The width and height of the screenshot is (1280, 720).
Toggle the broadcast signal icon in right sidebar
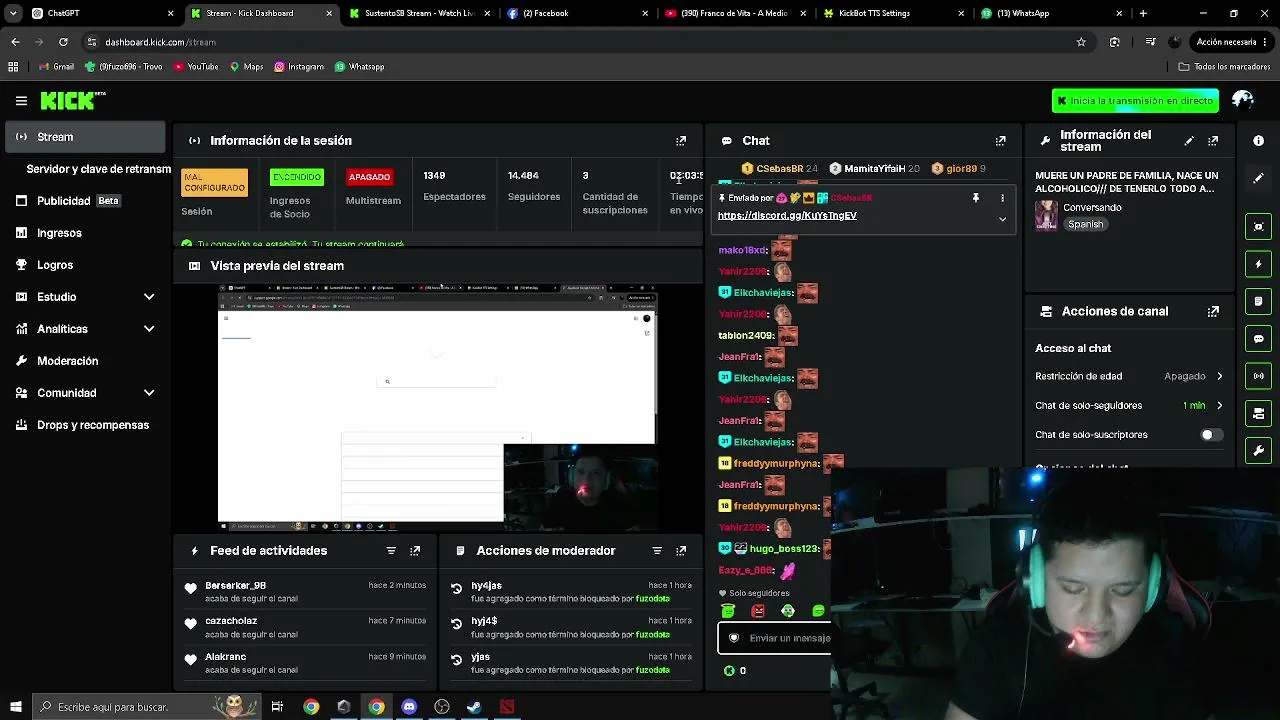point(1259,376)
